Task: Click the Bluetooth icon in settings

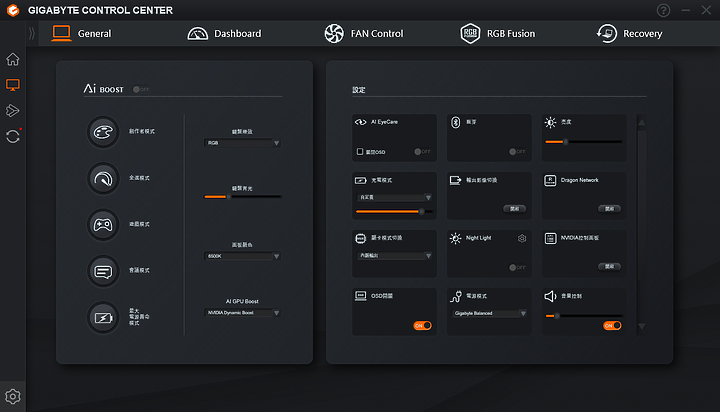Action: click(x=456, y=122)
